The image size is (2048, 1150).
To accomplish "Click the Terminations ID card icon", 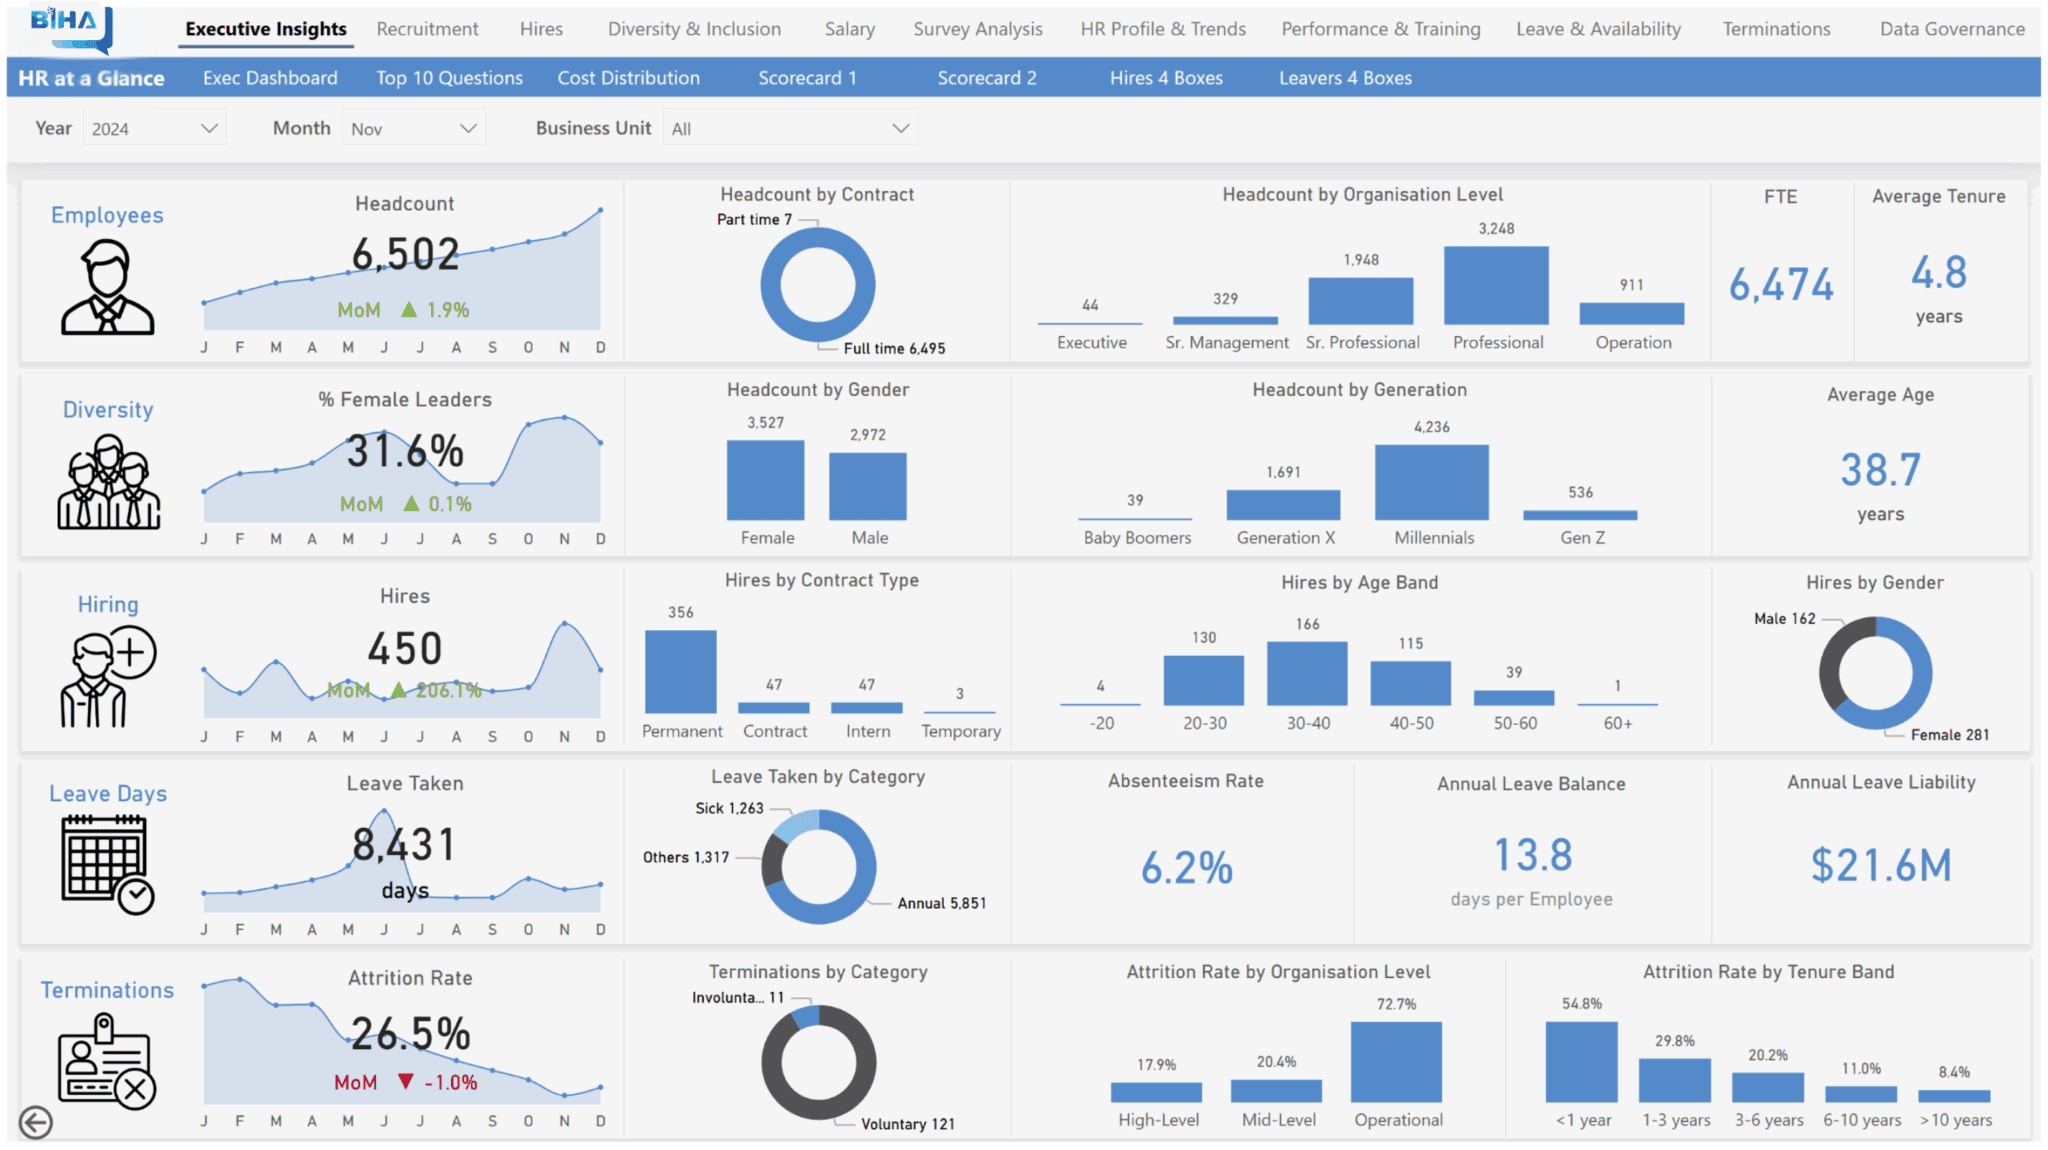I will click(x=108, y=1060).
